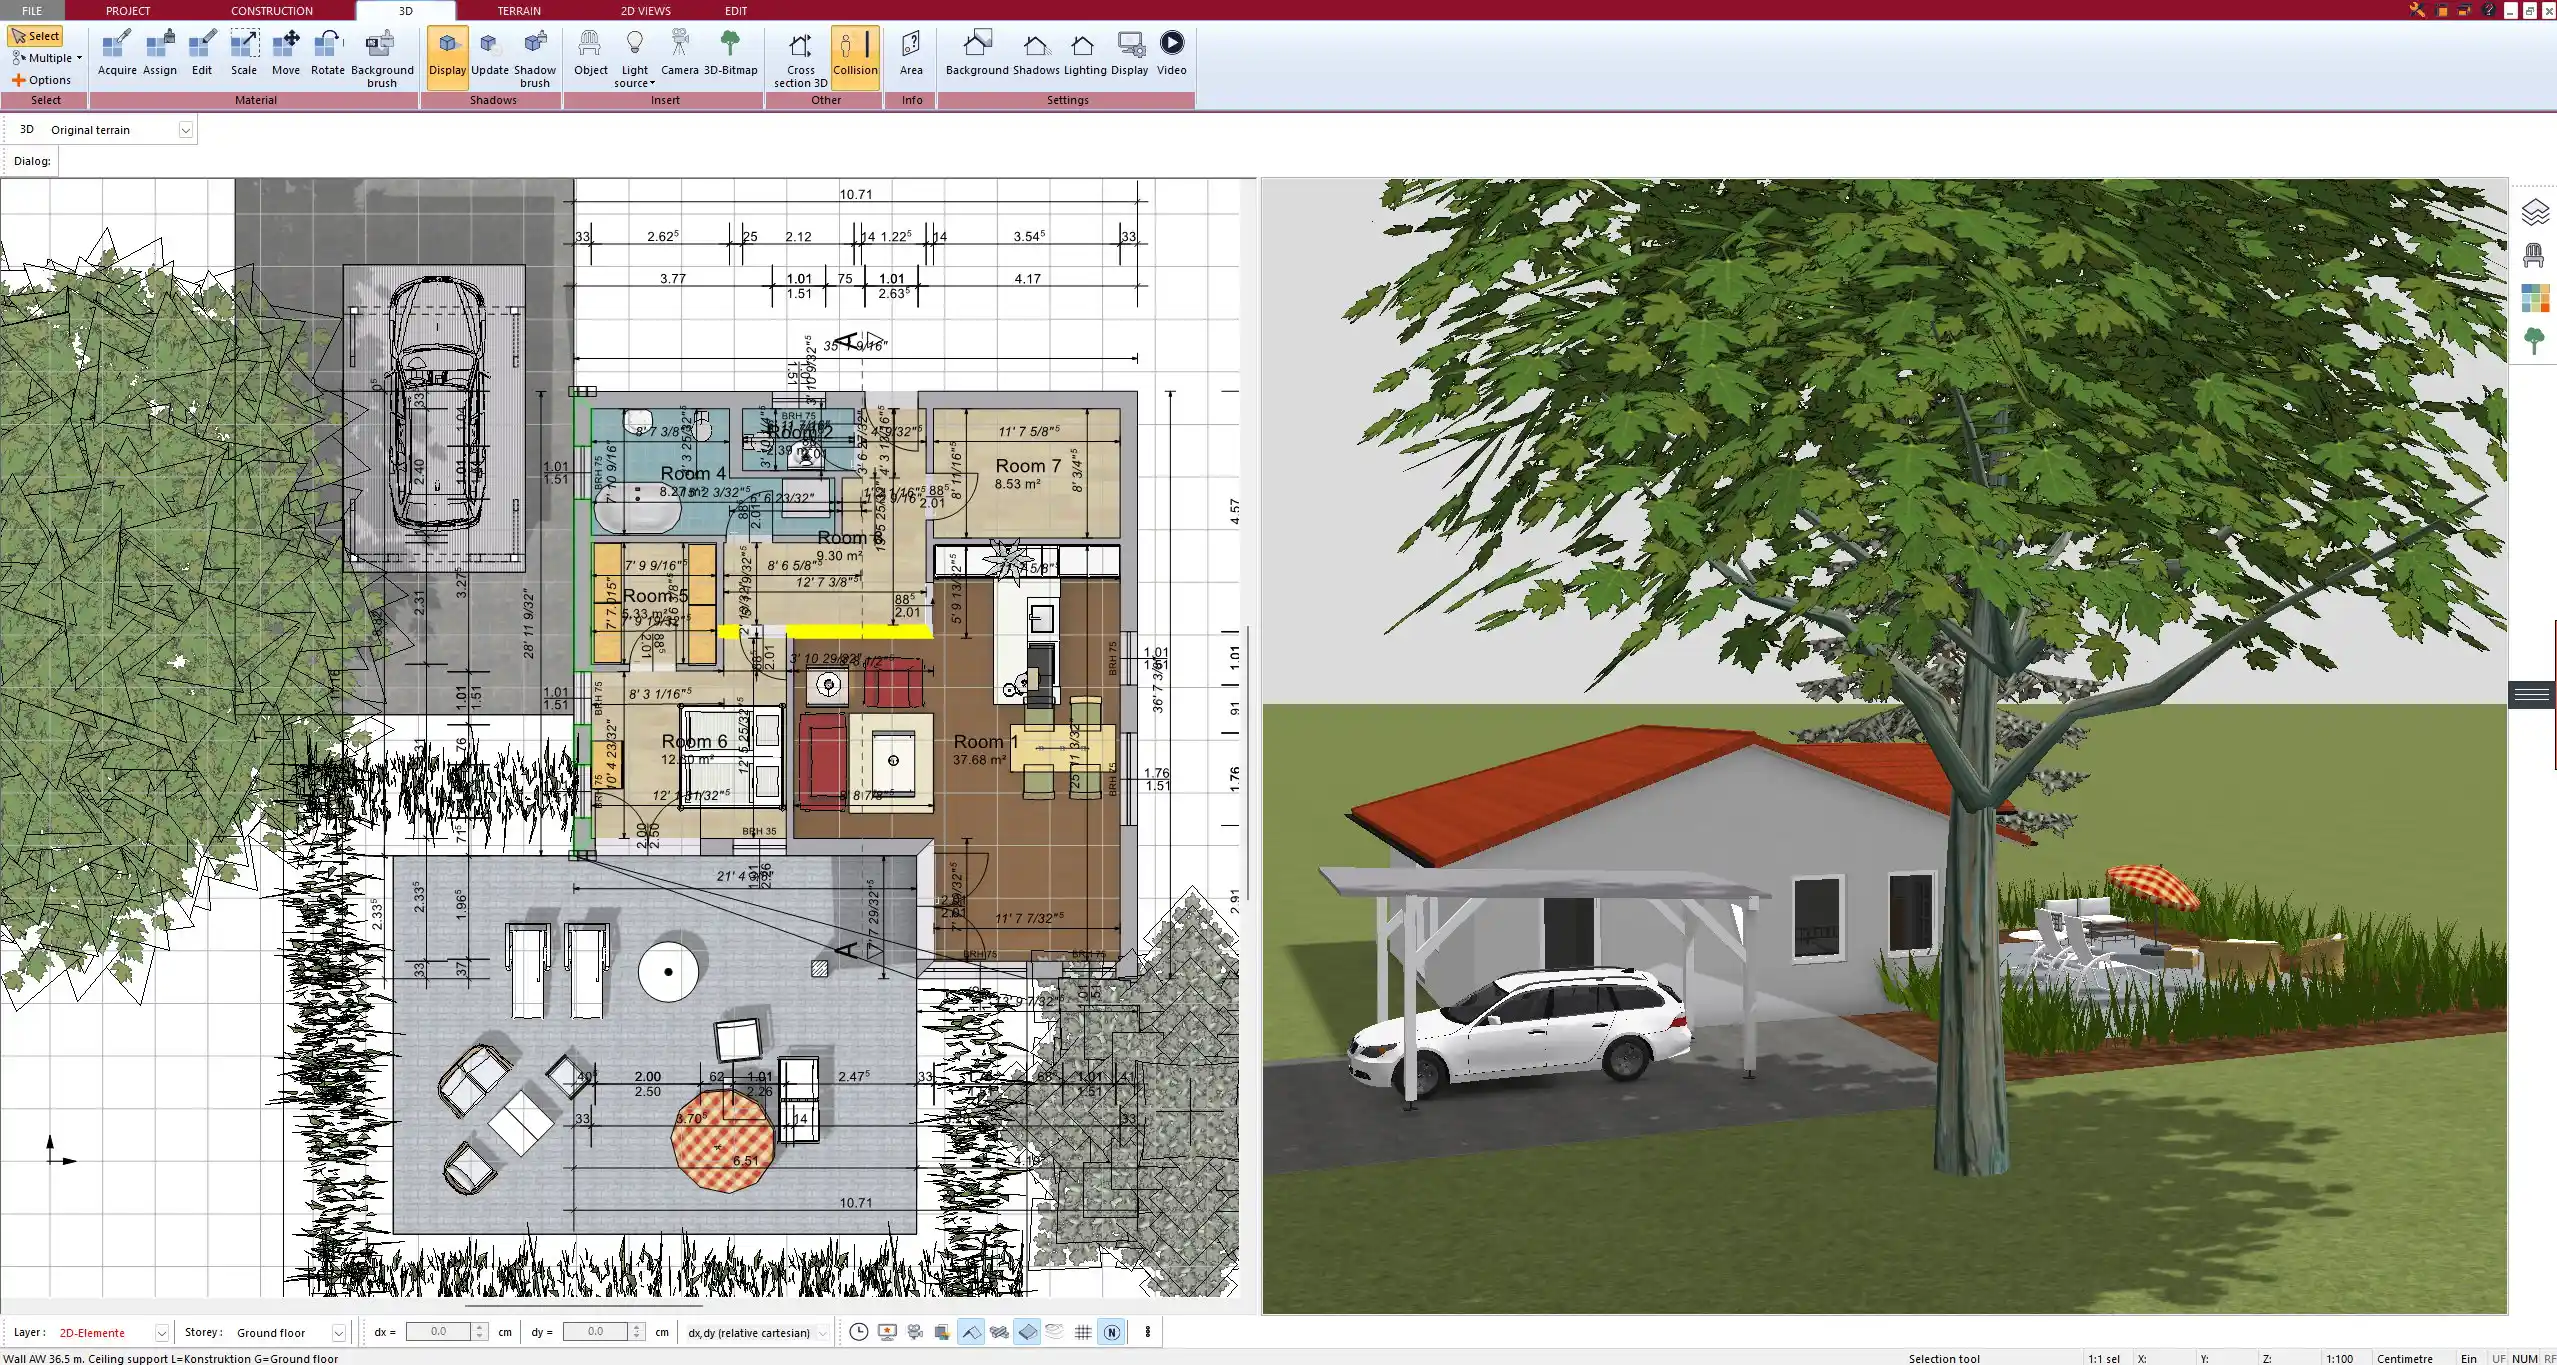Open the Layer 2D-Elemente dropdown
The width and height of the screenshot is (2557, 1365).
click(x=161, y=1333)
